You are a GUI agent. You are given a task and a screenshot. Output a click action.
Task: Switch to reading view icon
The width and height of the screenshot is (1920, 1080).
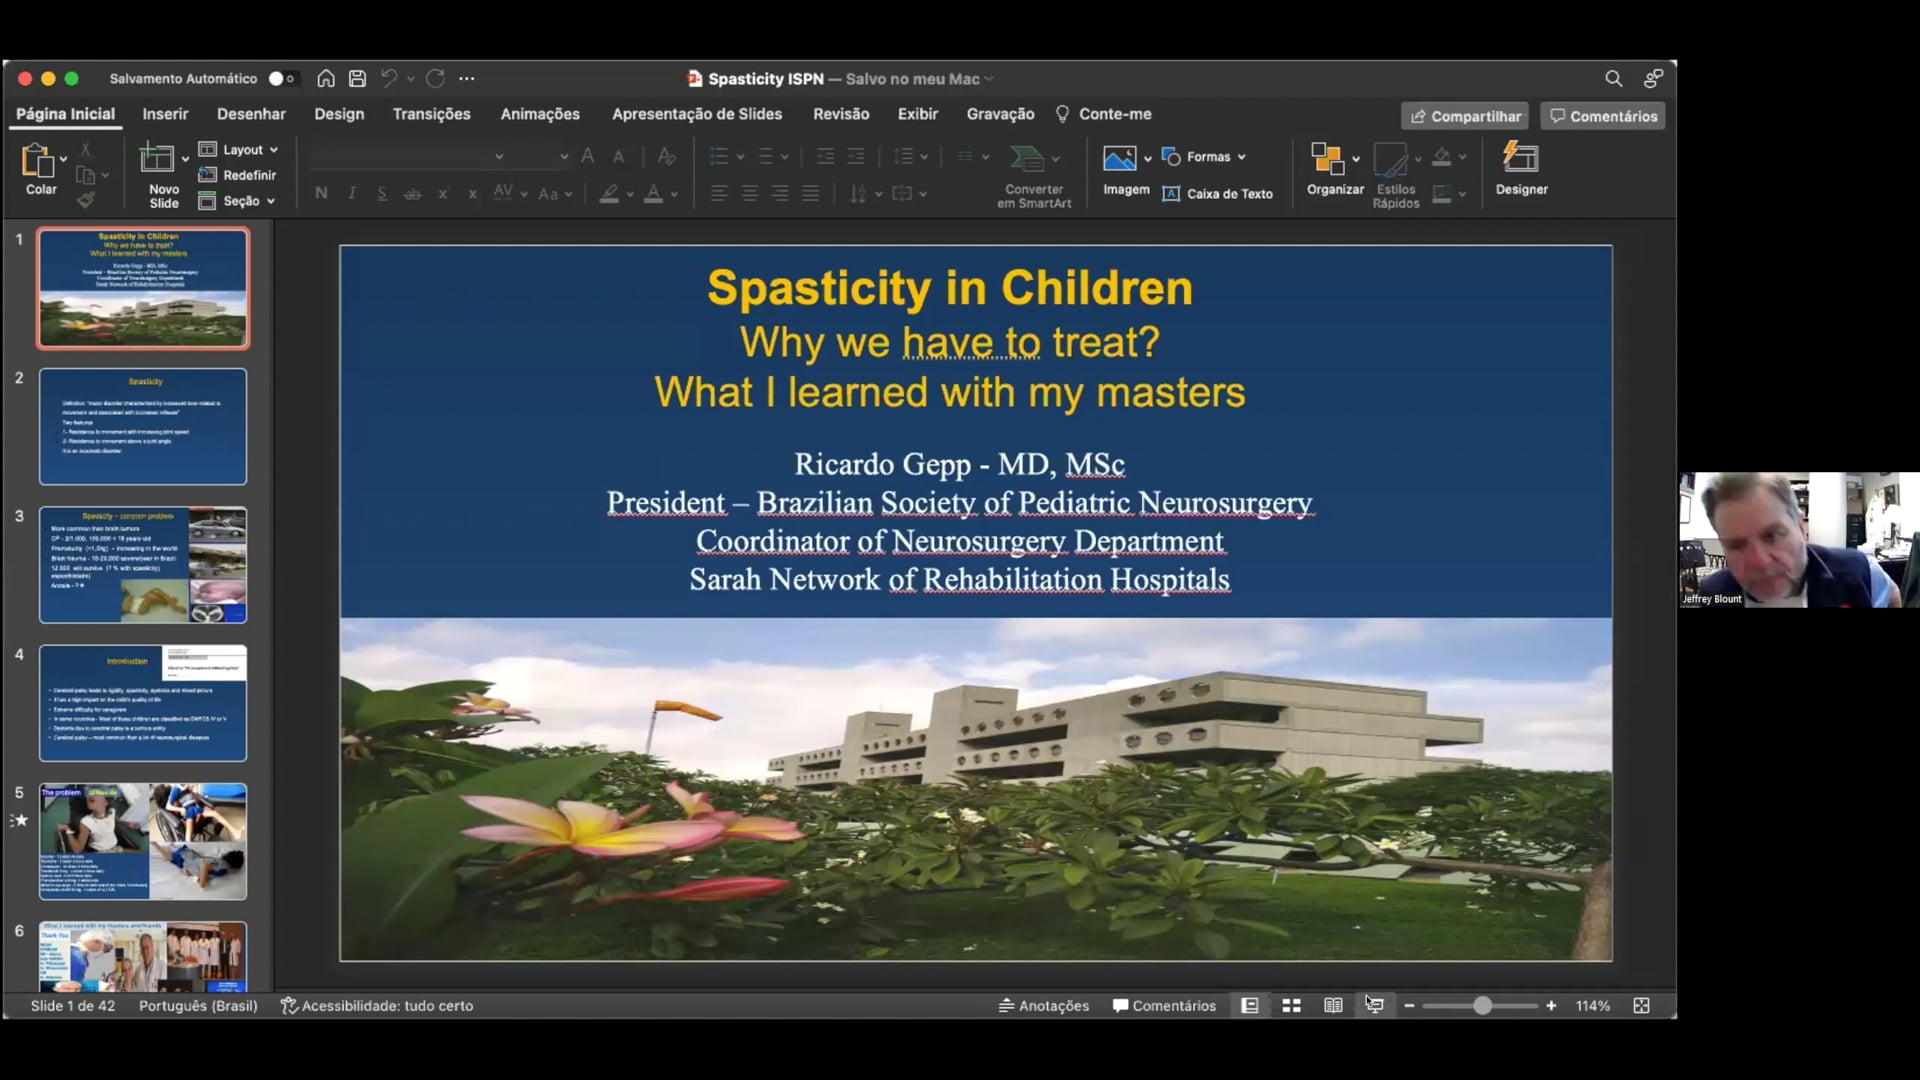1333,1005
